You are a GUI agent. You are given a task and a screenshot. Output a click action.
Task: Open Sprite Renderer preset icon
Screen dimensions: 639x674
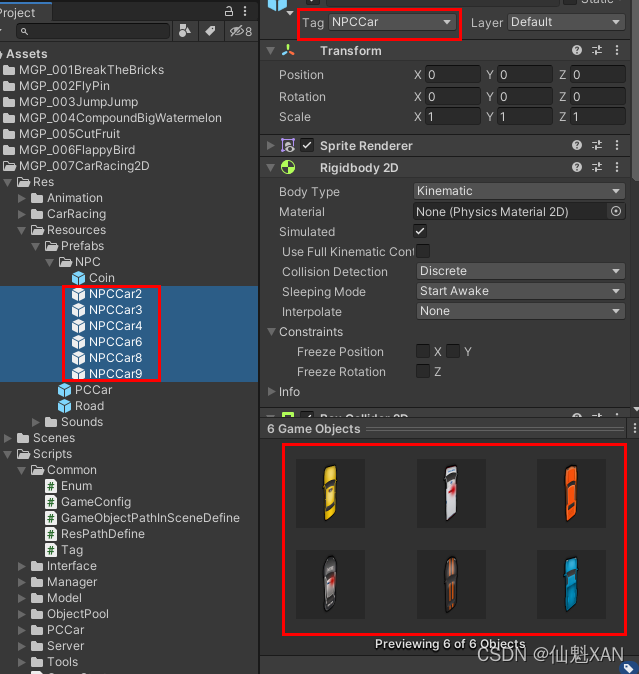(x=597, y=145)
